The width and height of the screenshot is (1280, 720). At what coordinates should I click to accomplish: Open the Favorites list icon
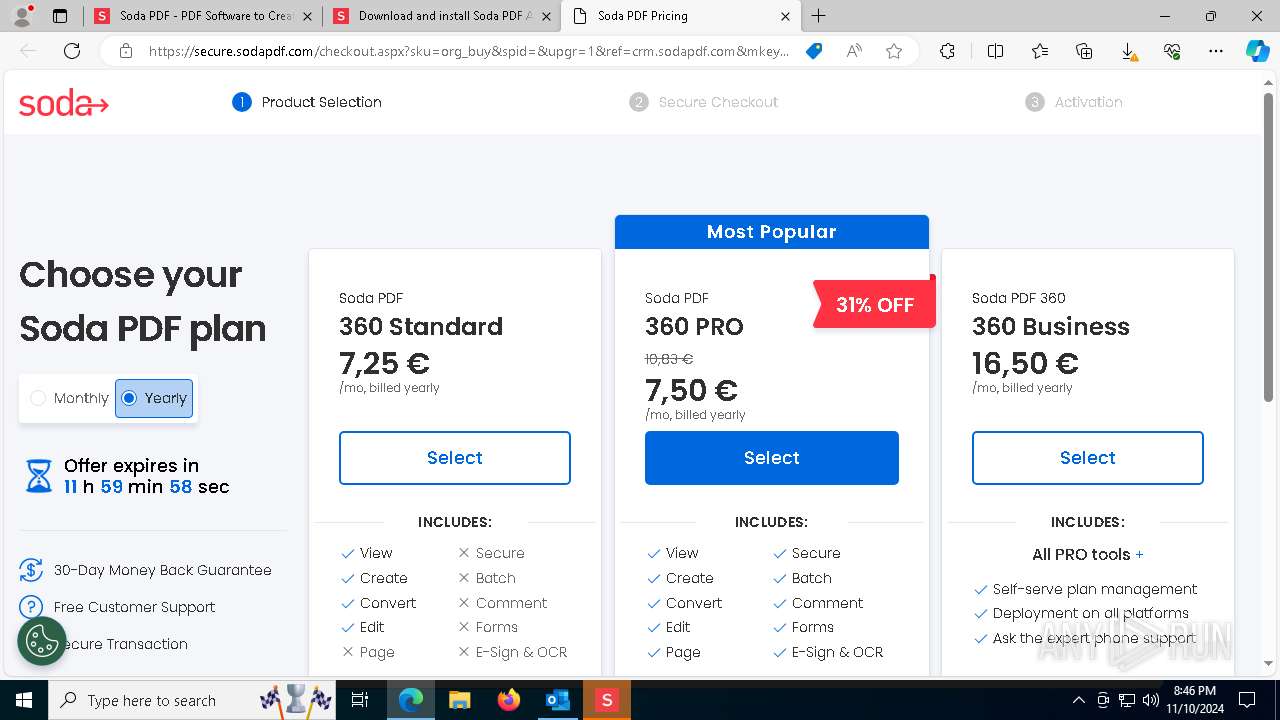[1040, 51]
